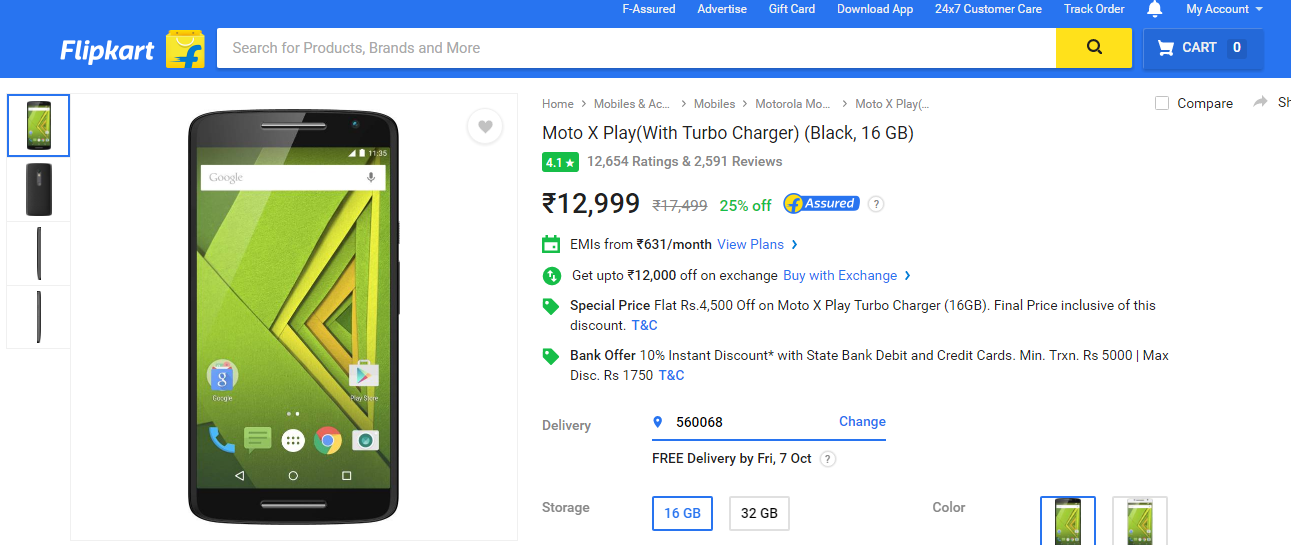Screen dimensions: 1291x547
Task: Click the main Moto X Play product image
Action: point(293,316)
